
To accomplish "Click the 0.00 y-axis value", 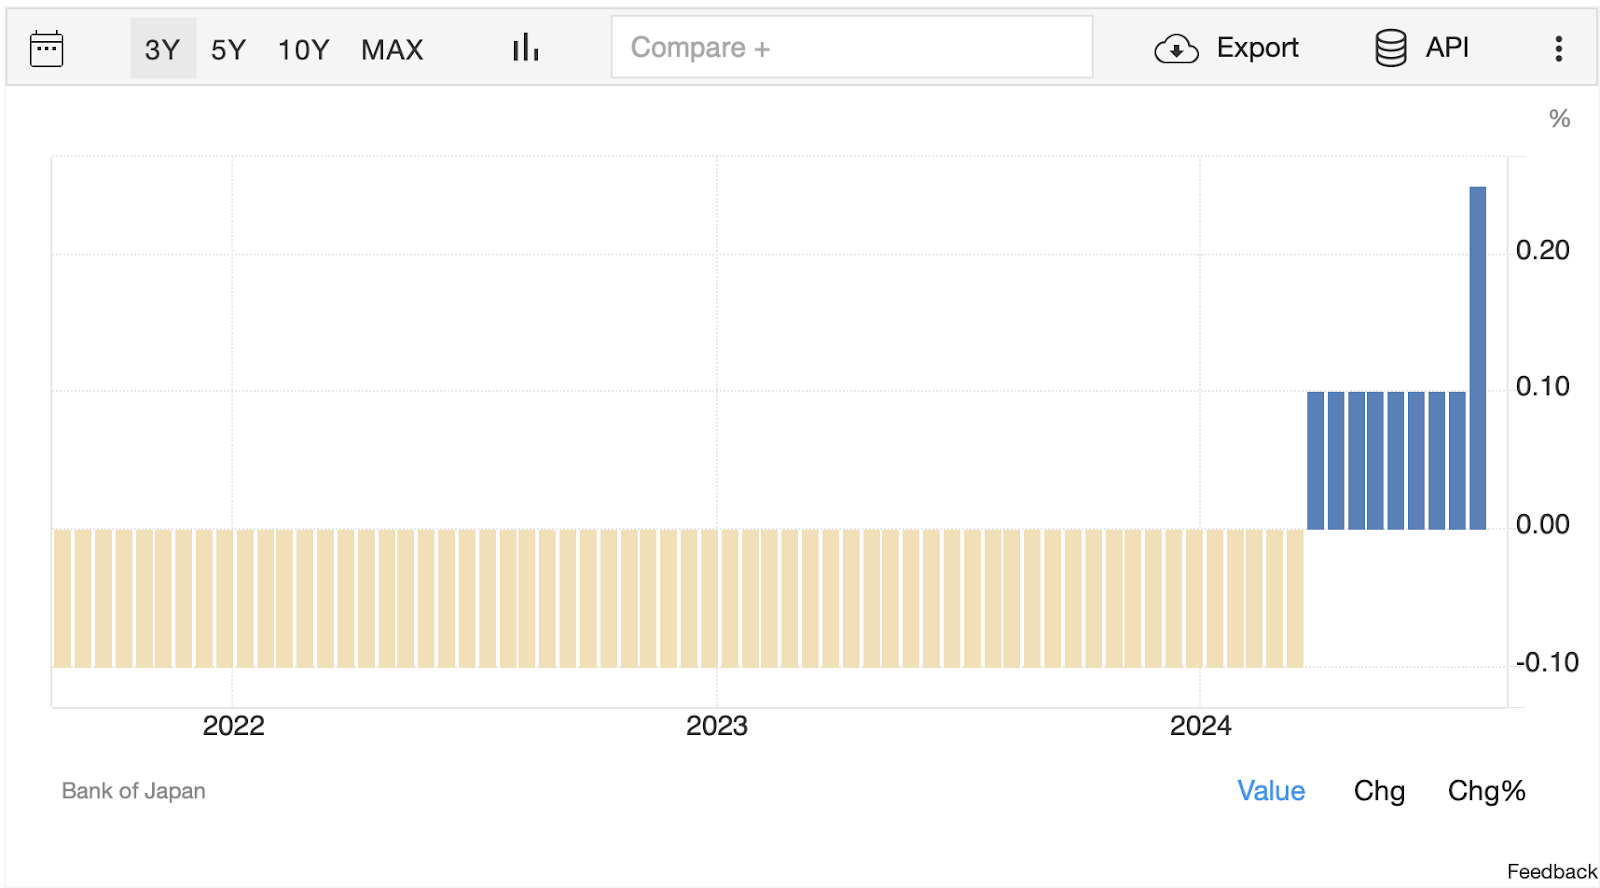I will click(1542, 524).
